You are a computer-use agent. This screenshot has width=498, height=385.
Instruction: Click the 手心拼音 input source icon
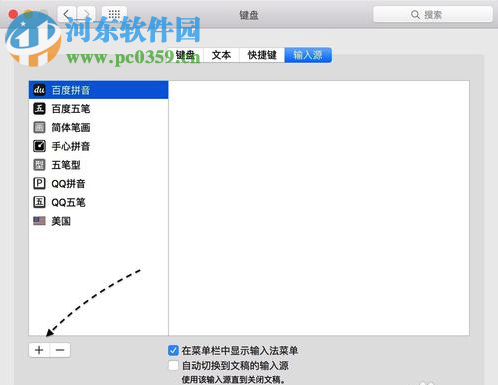click(39, 146)
